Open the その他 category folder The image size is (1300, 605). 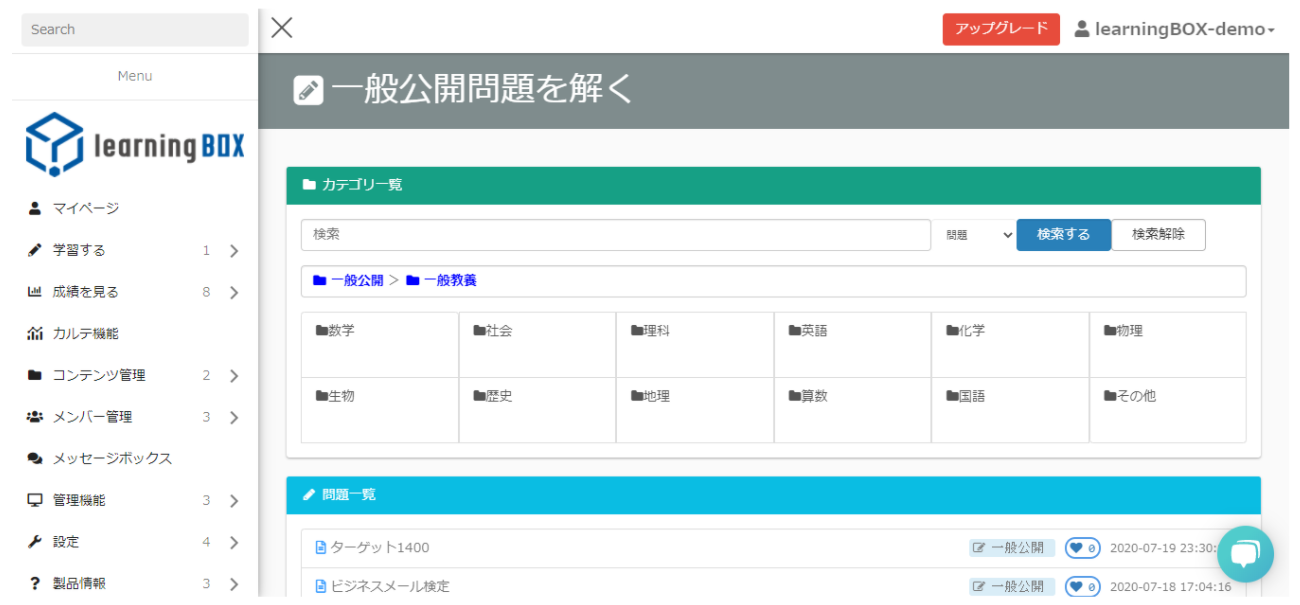point(1130,396)
